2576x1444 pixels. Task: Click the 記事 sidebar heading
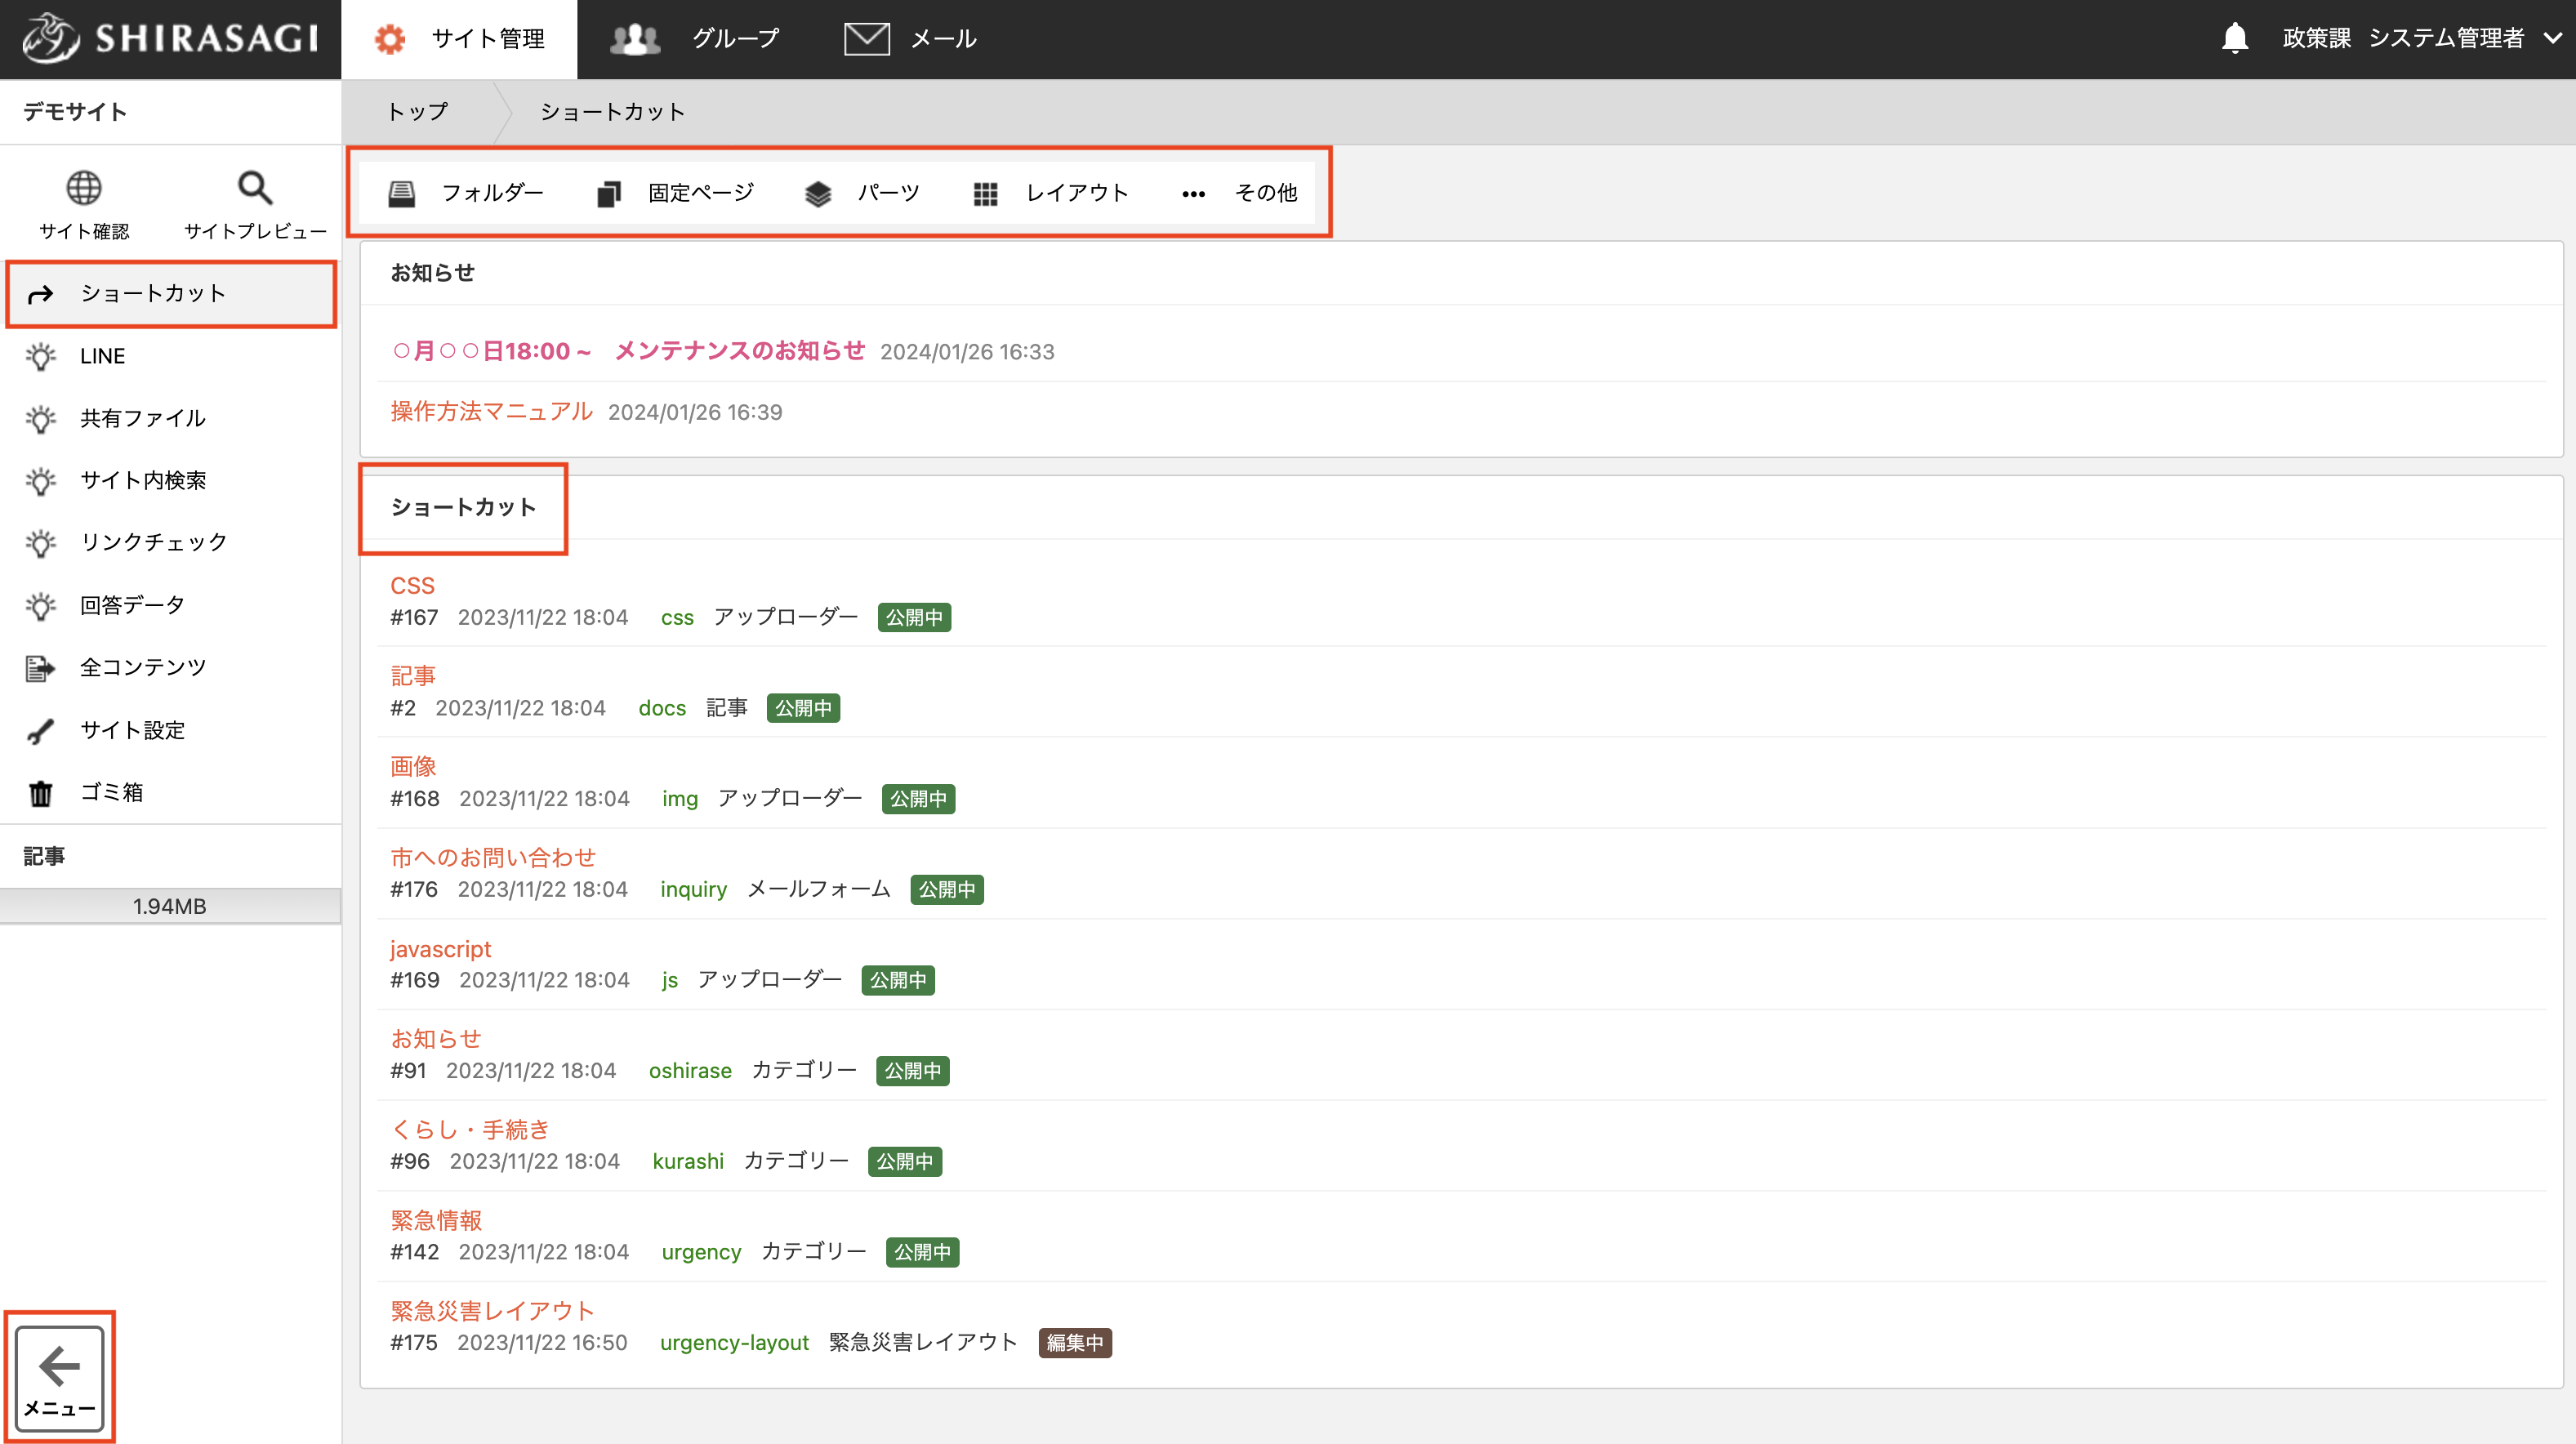pos(44,856)
